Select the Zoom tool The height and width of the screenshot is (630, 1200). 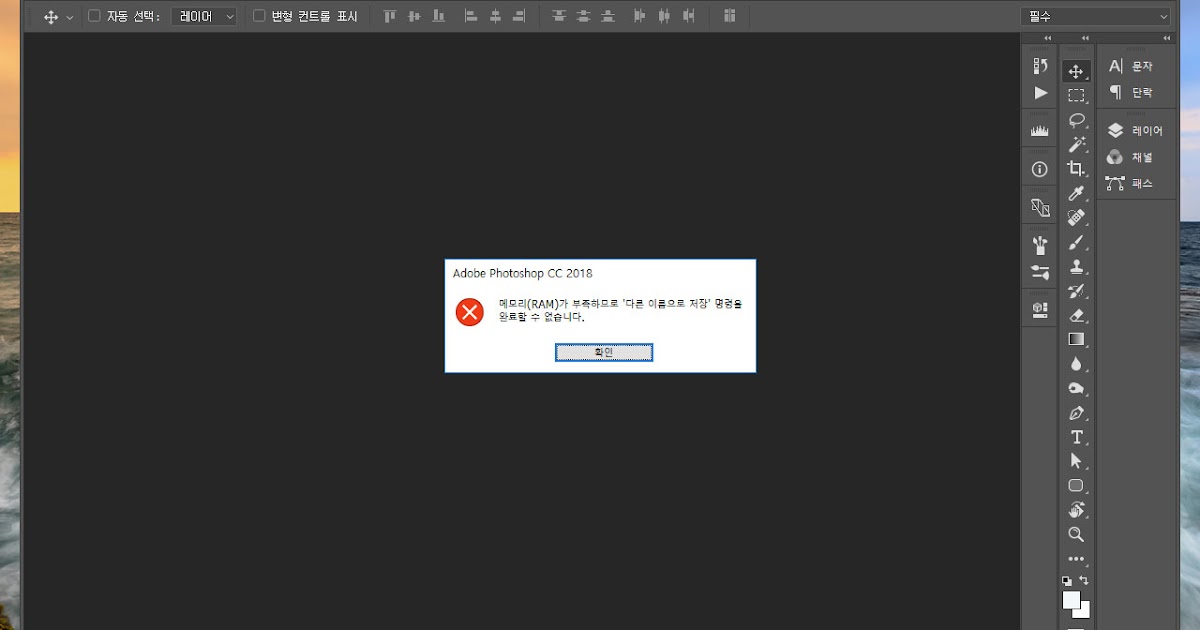tap(1076, 534)
